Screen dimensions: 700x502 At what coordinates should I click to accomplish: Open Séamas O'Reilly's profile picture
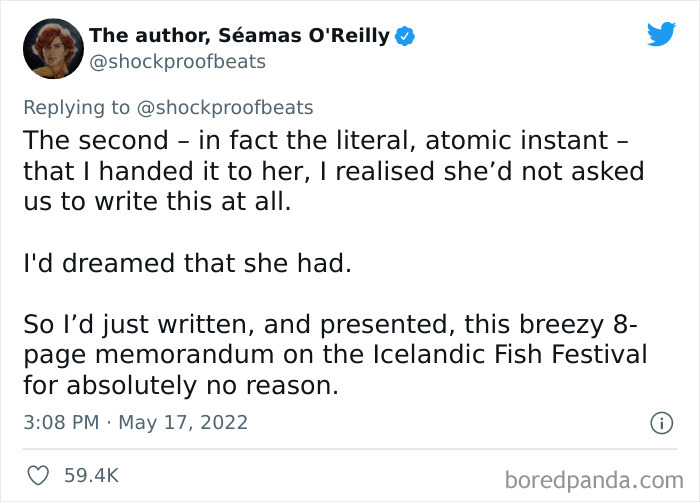coord(52,49)
